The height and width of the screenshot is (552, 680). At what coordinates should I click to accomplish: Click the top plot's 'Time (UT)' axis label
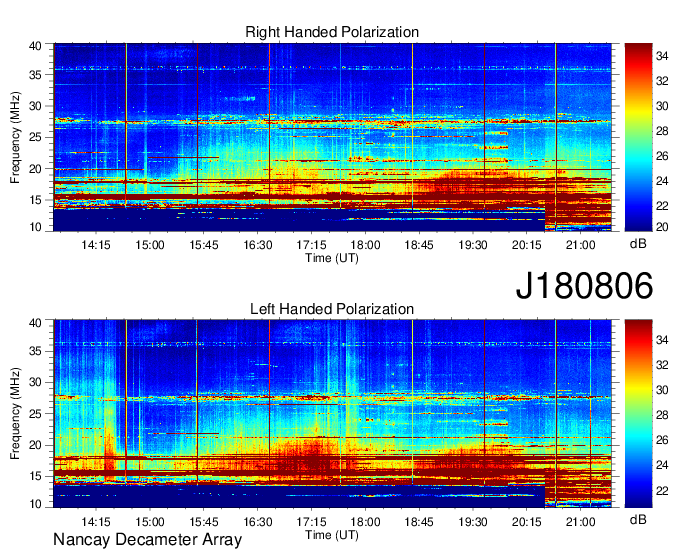332,258
